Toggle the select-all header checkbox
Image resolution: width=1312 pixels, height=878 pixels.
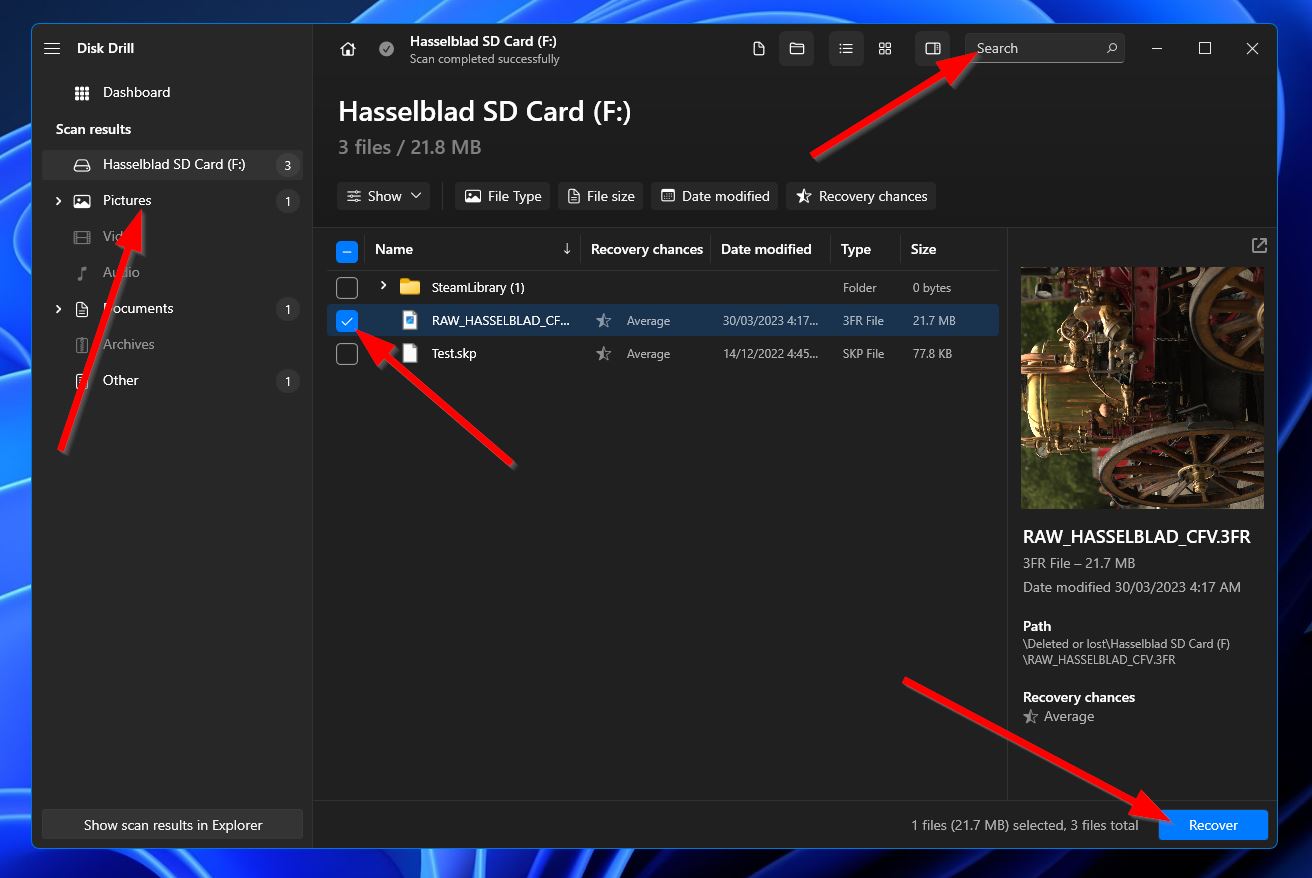[x=347, y=250]
